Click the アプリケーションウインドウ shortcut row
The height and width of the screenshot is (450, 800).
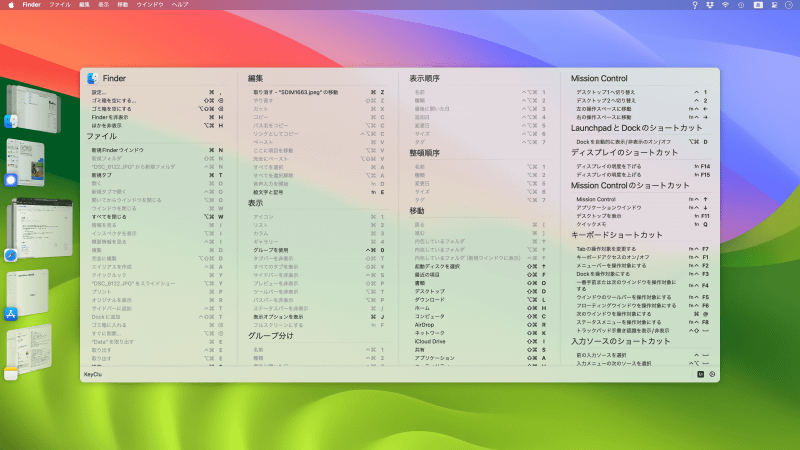pyautogui.click(x=642, y=208)
